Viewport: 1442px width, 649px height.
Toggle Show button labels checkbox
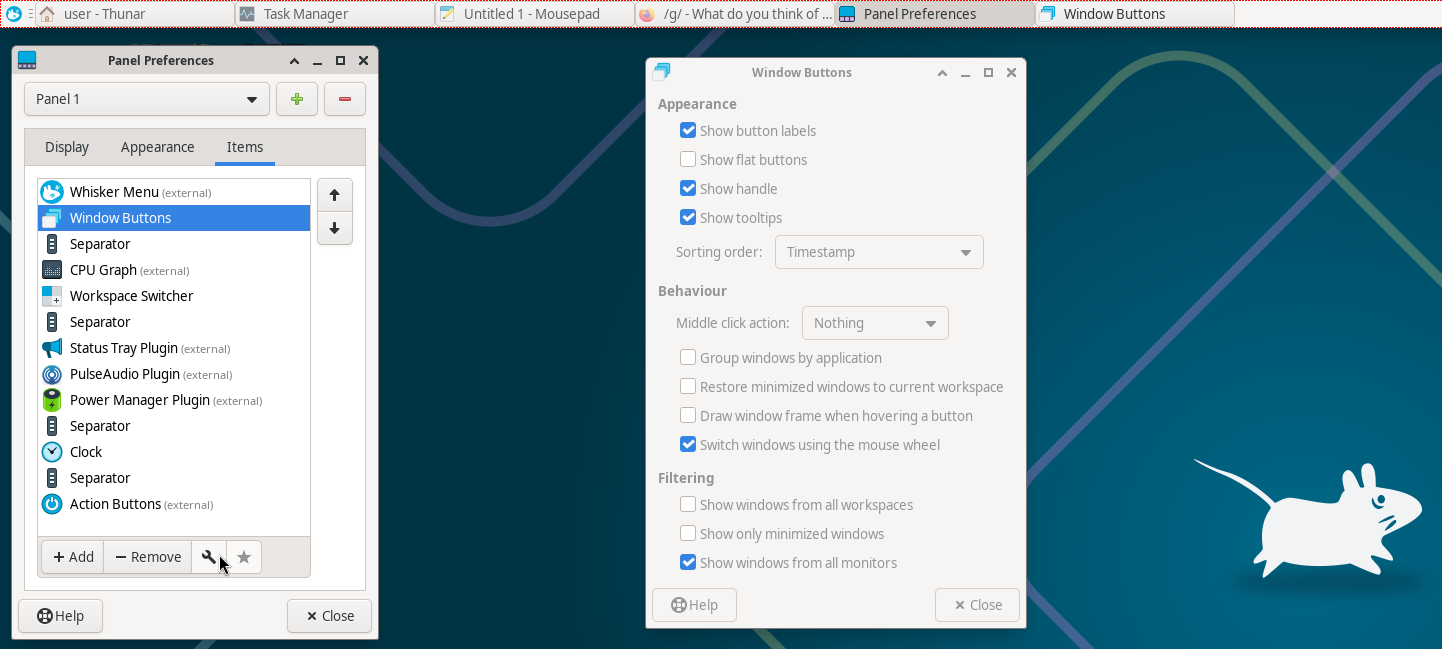click(x=688, y=130)
